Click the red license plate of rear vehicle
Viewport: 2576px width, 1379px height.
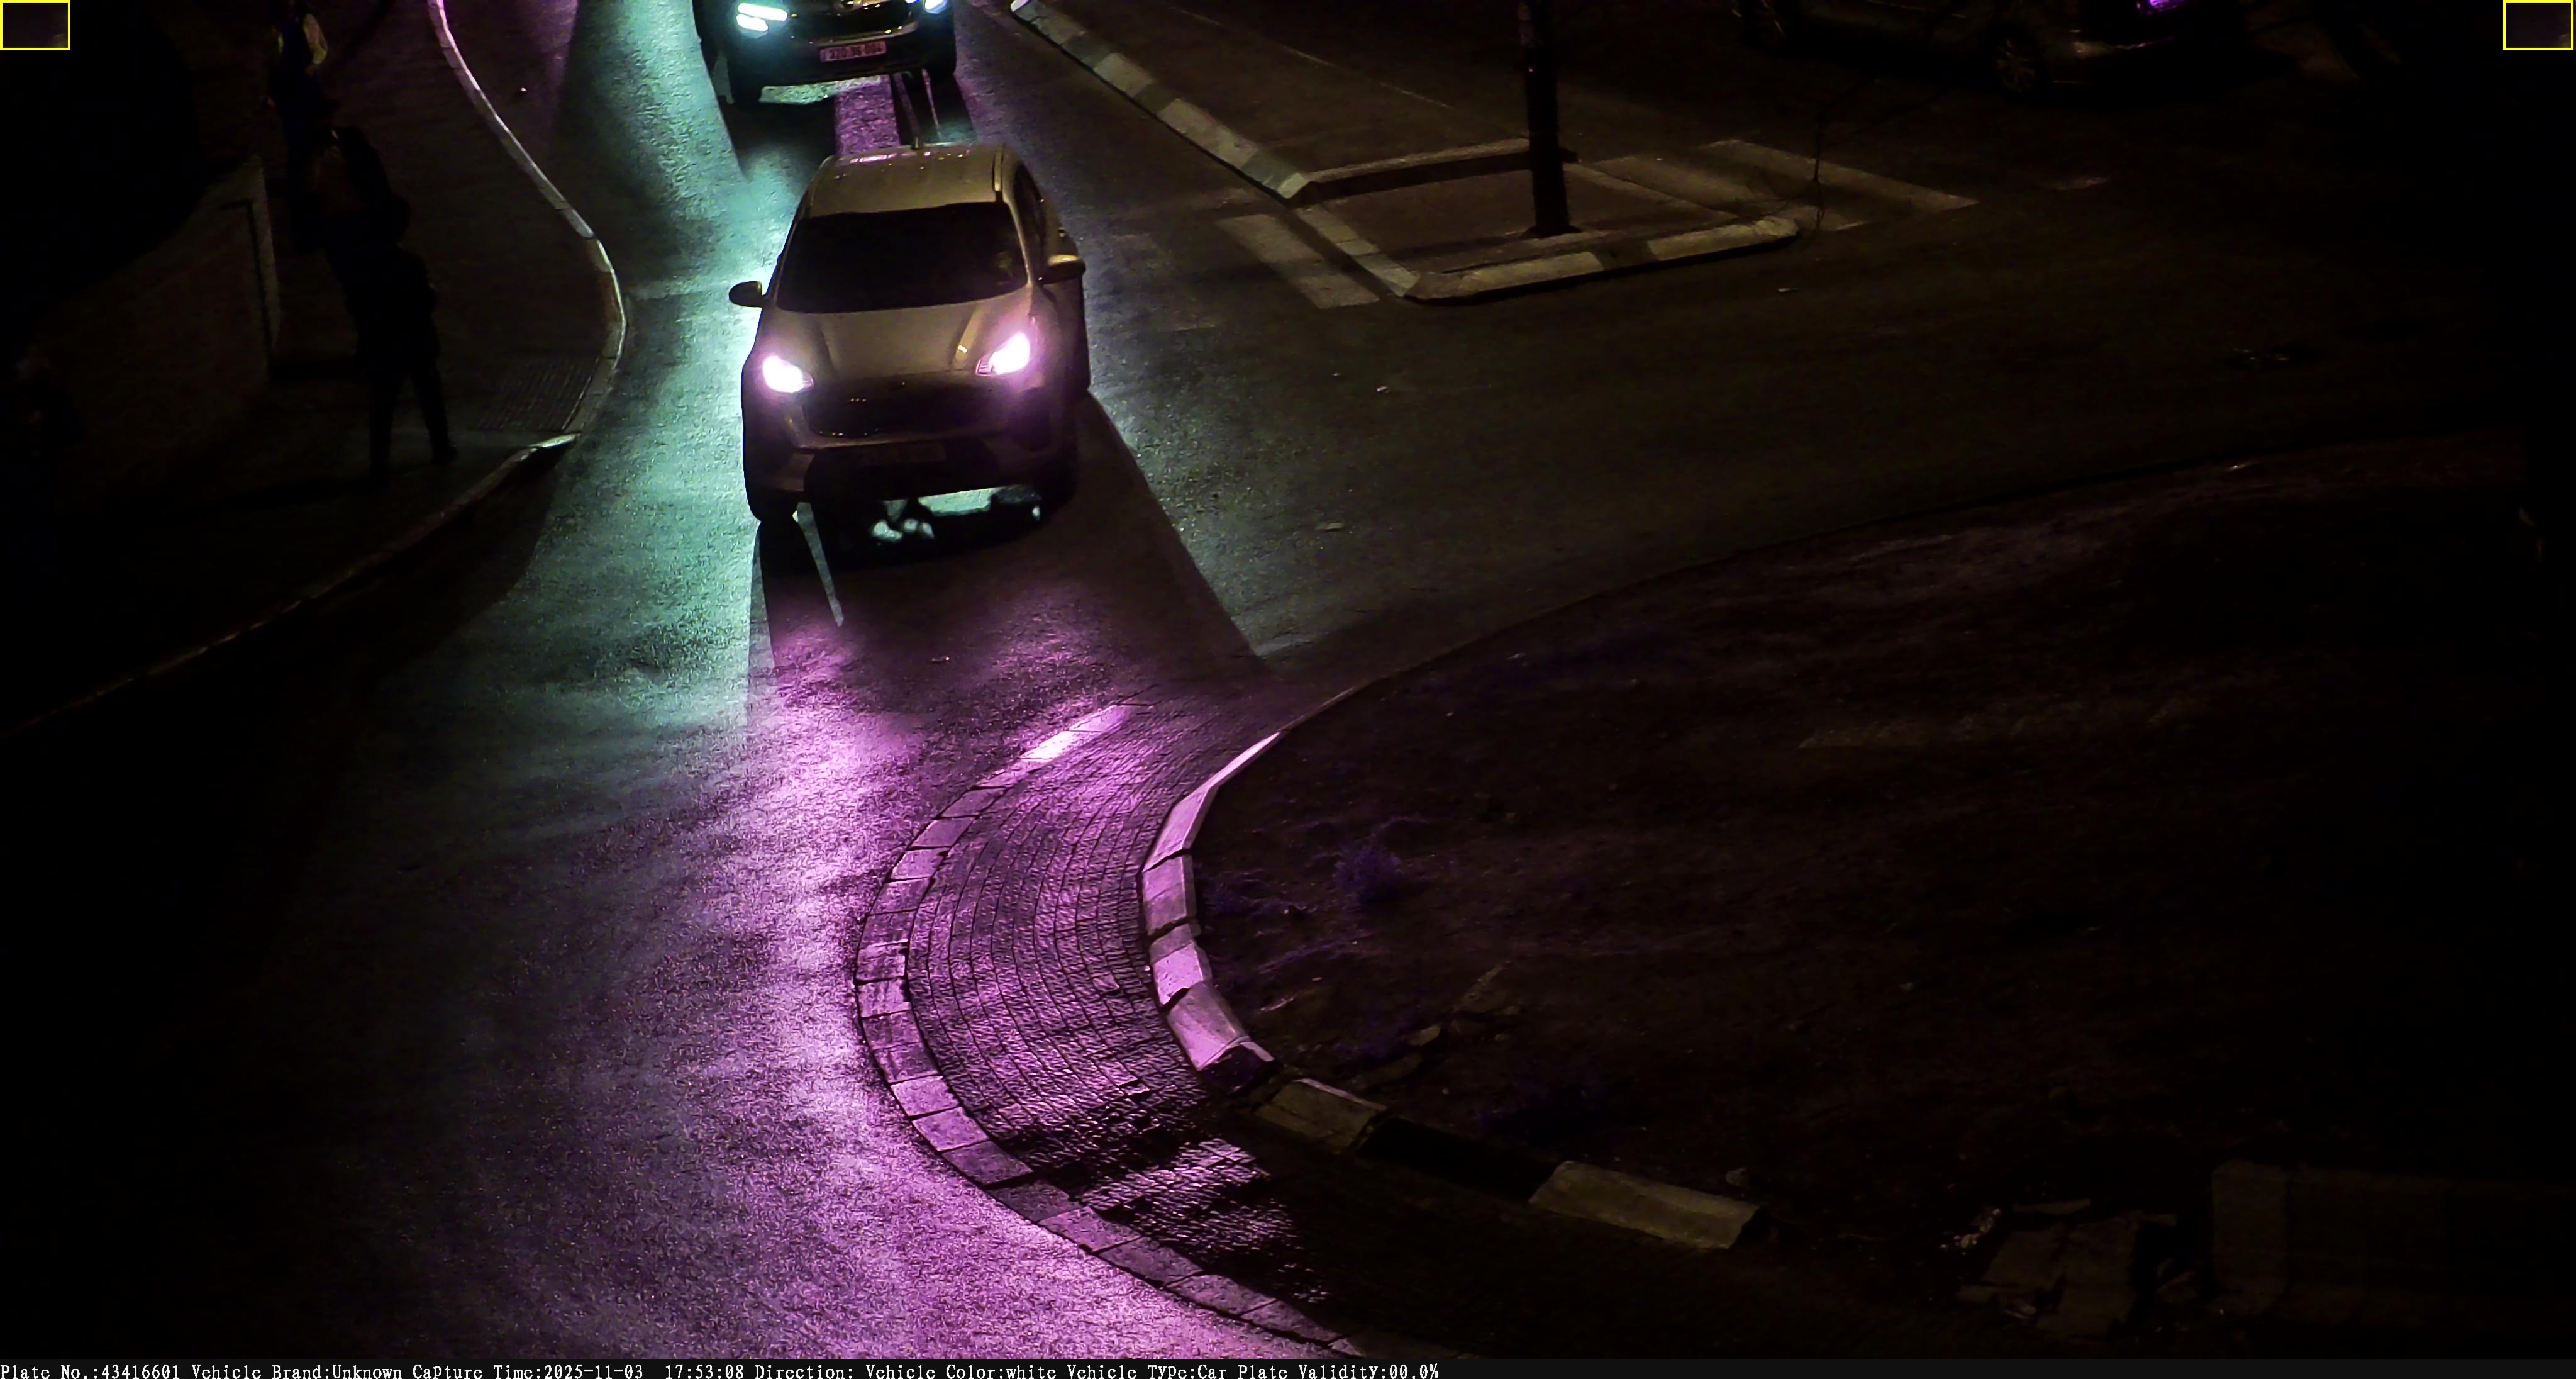point(852,49)
